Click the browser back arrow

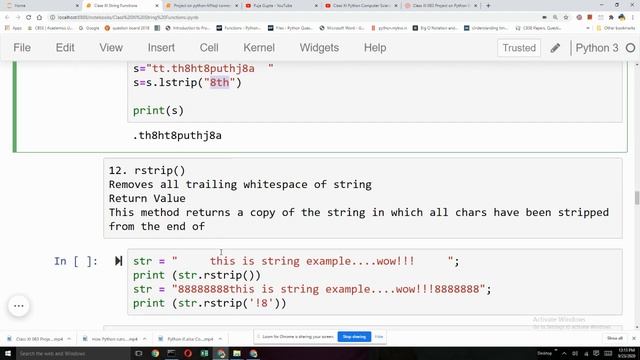7,18
